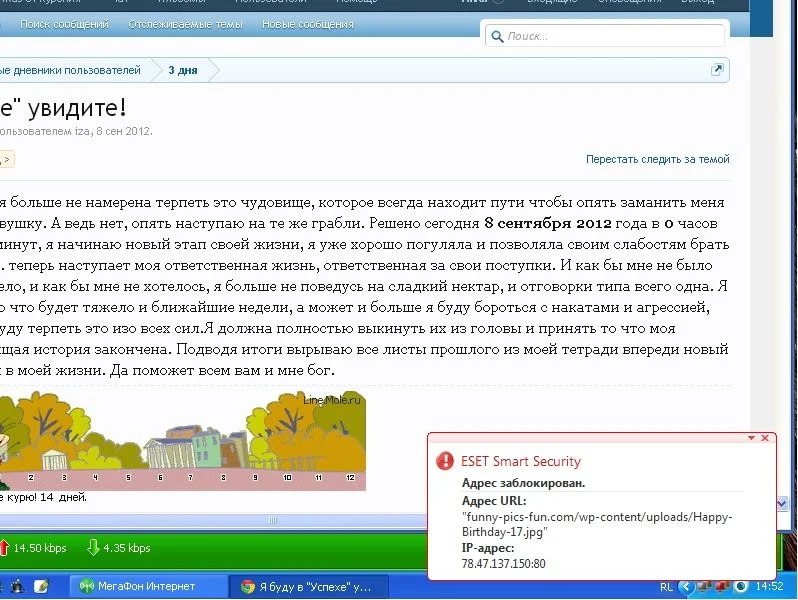Click the notepad quick launch icon
The width and height of the screenshot is (798, 600).
click(41, 586)
